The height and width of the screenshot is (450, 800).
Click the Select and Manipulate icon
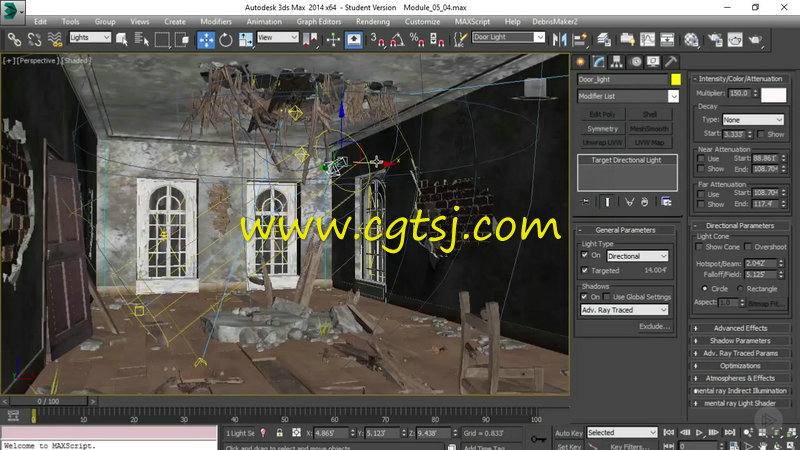(333, 39)
